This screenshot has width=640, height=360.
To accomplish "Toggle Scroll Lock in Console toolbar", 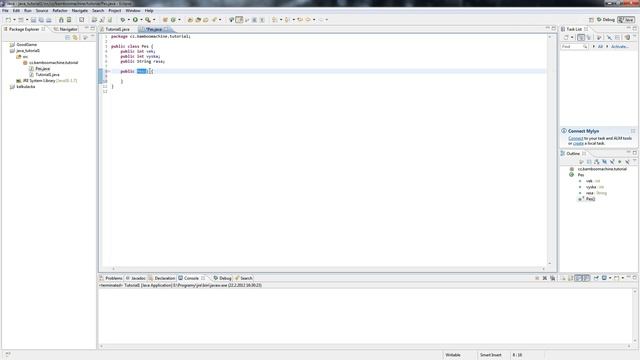I will pyautogui.click(x=571, y=278).
